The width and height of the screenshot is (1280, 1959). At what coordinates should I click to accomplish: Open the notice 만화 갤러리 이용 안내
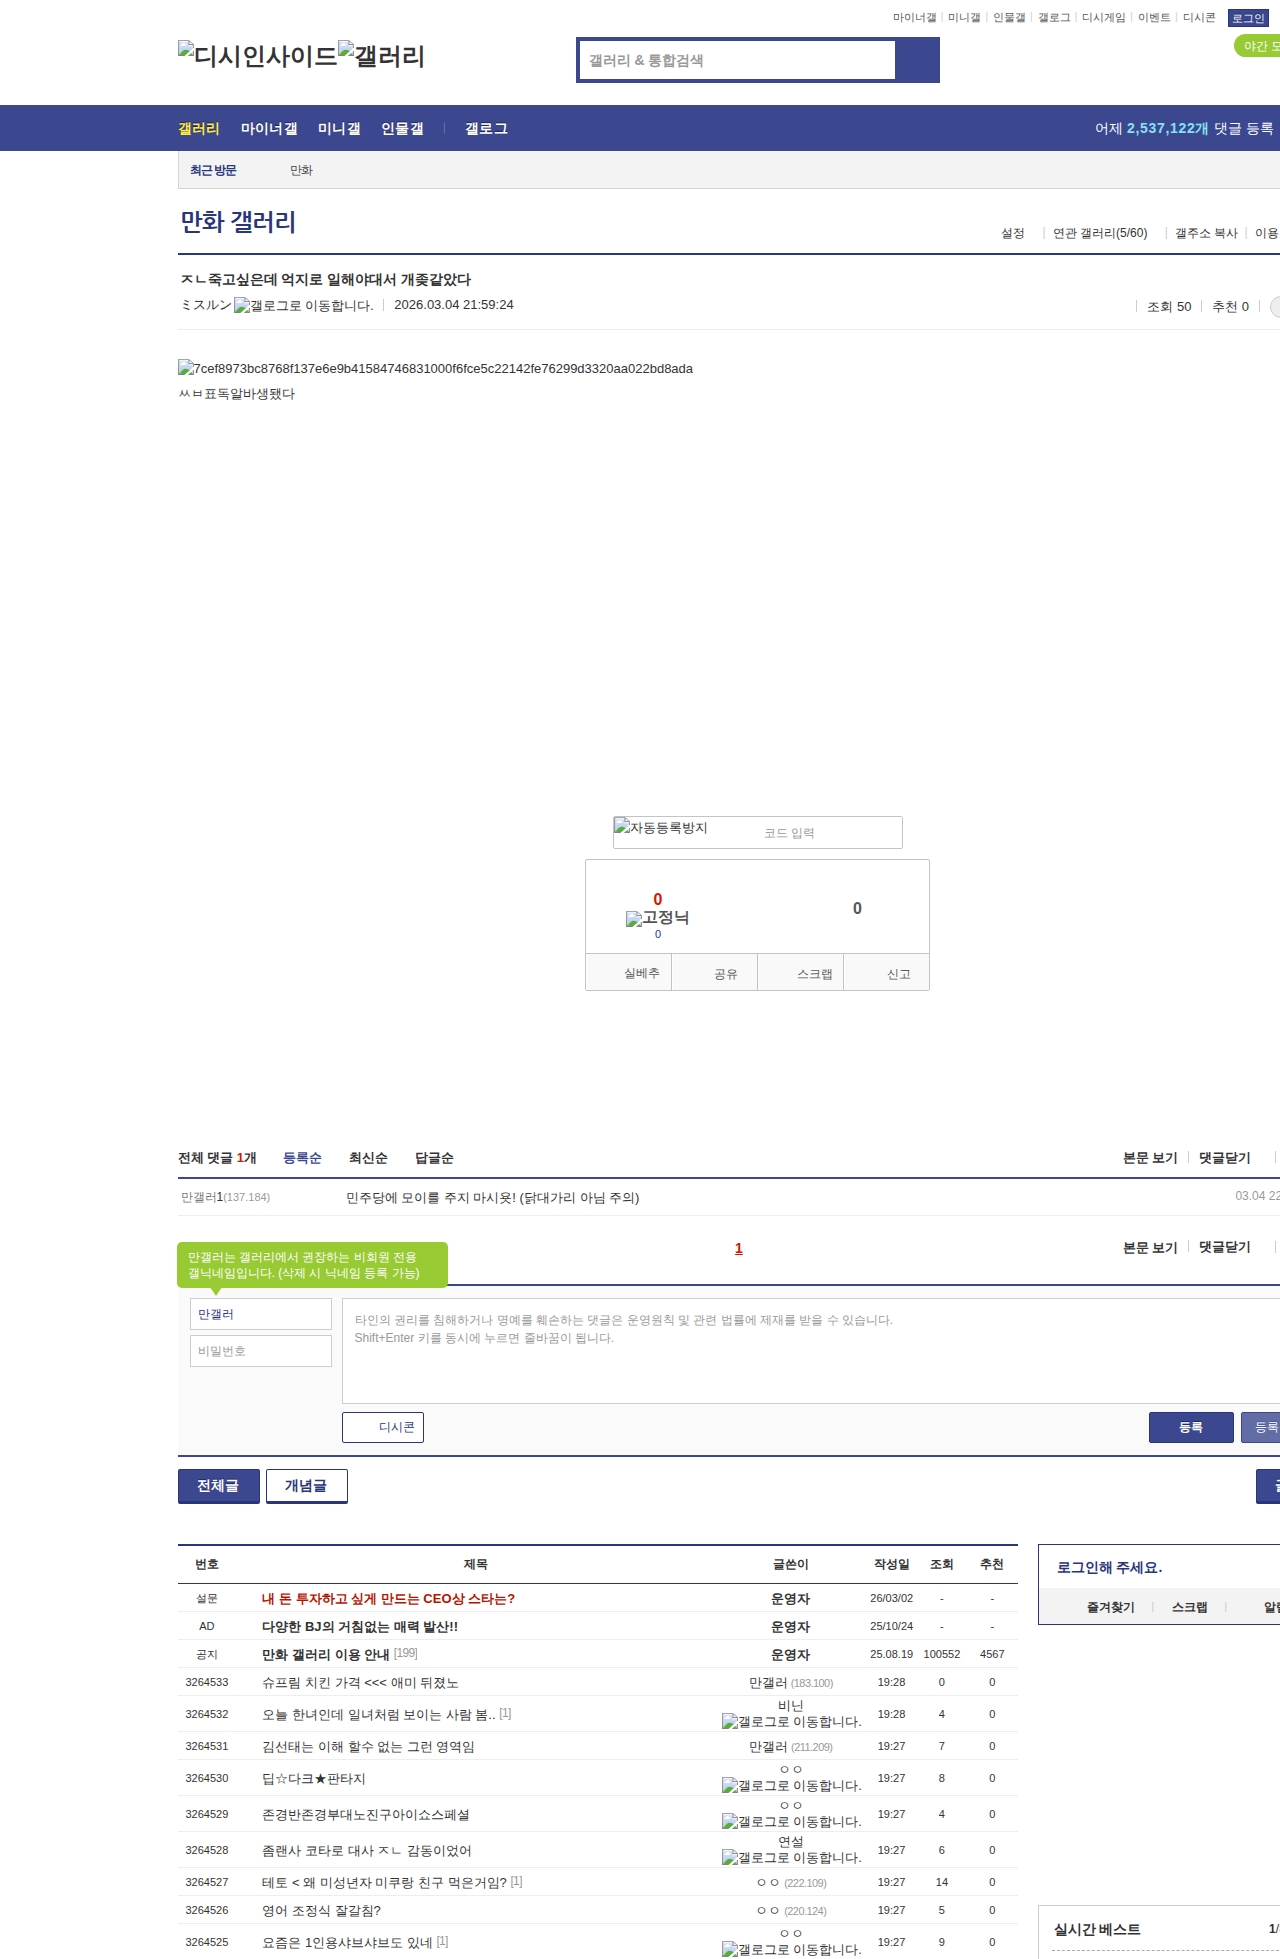[325, 1655]
